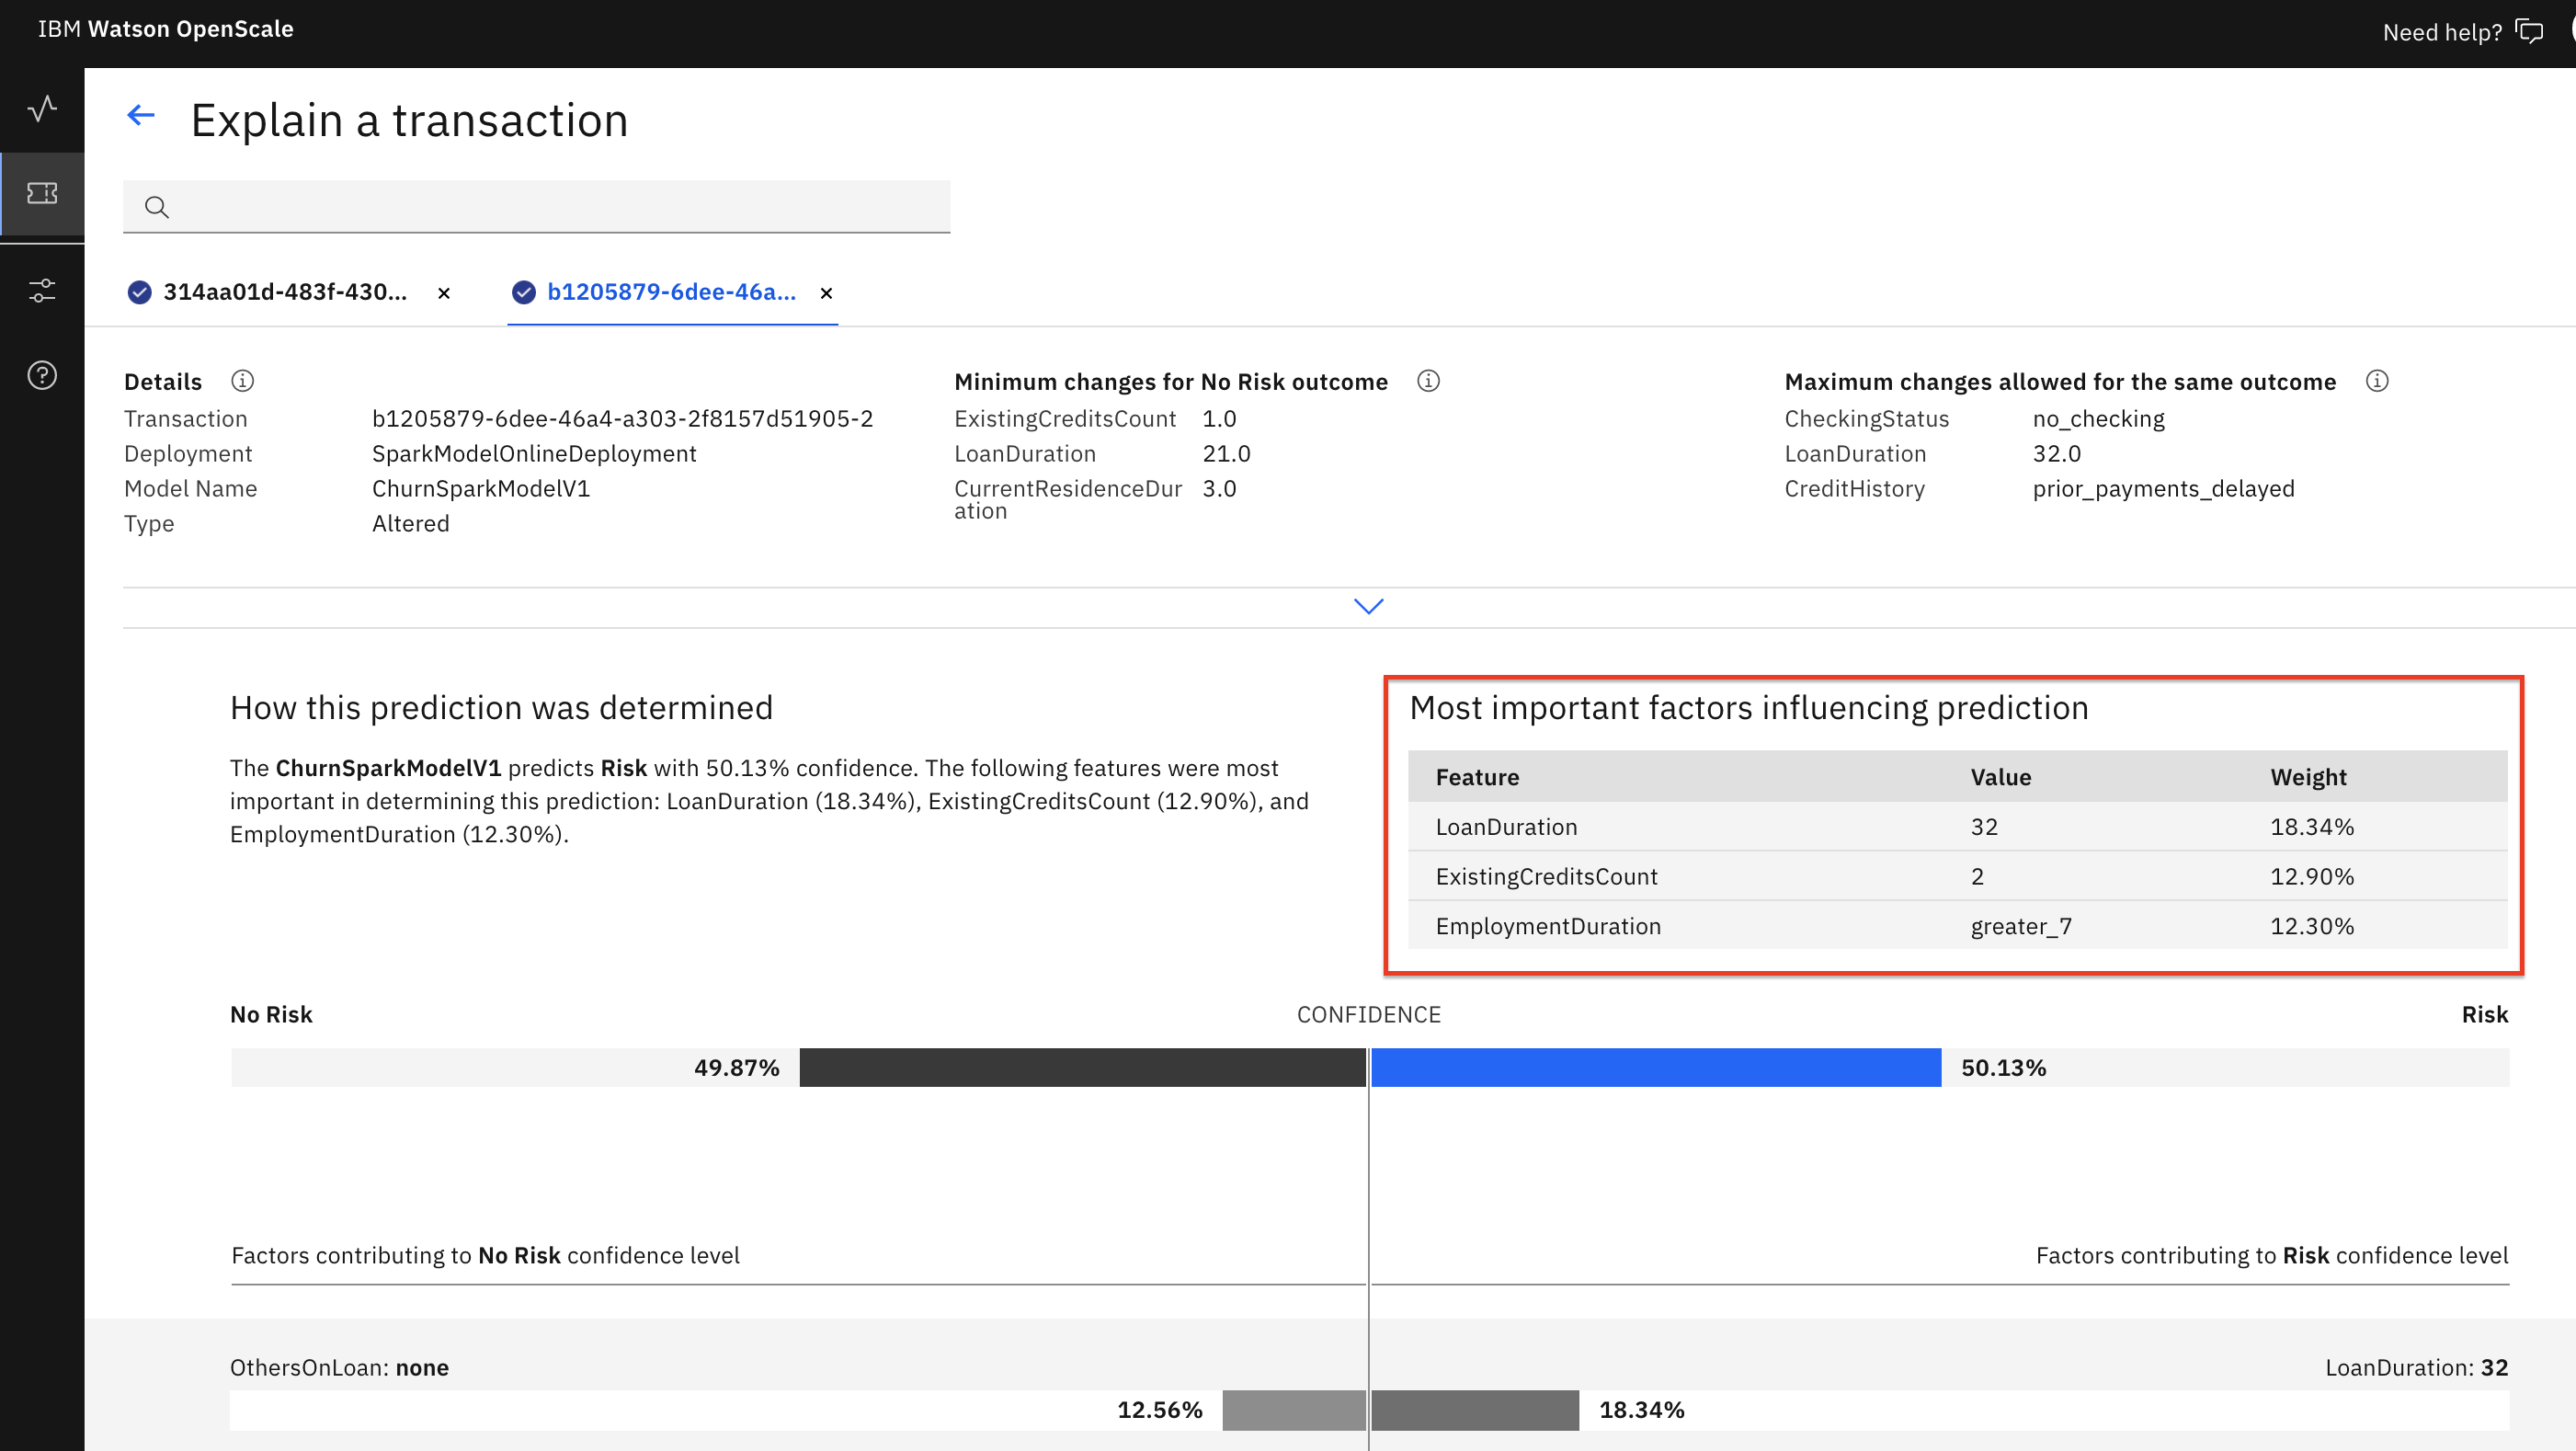The width and height of the screenshot is (2576, 1451).
Task: Switch to the 314aa01d-483f-430 transaction tab
Action: click(x=284, y=292)
